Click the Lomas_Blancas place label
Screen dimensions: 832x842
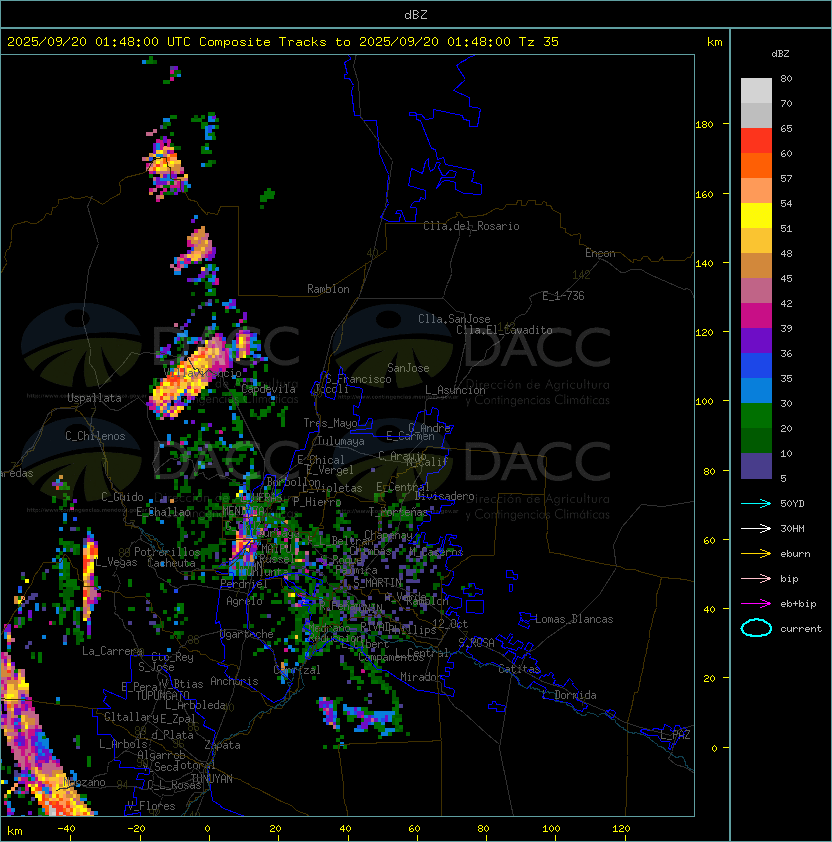(x=574, y=619)
